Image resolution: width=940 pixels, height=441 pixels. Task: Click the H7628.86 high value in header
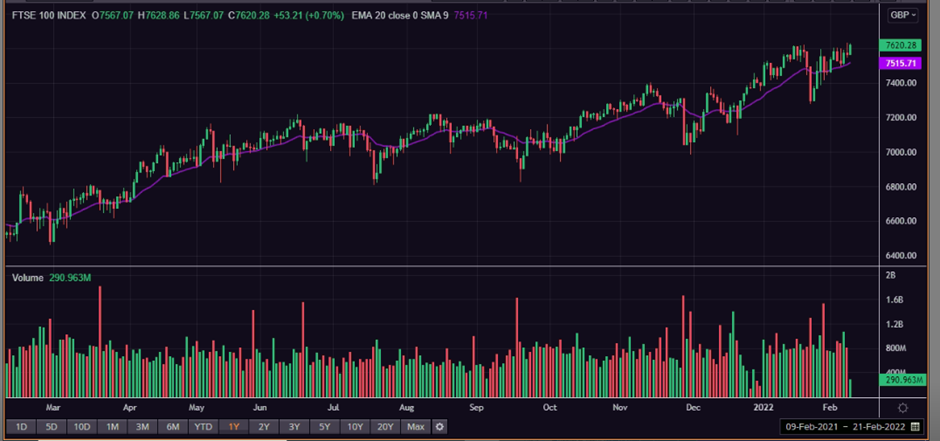click(x=158, y=16)
